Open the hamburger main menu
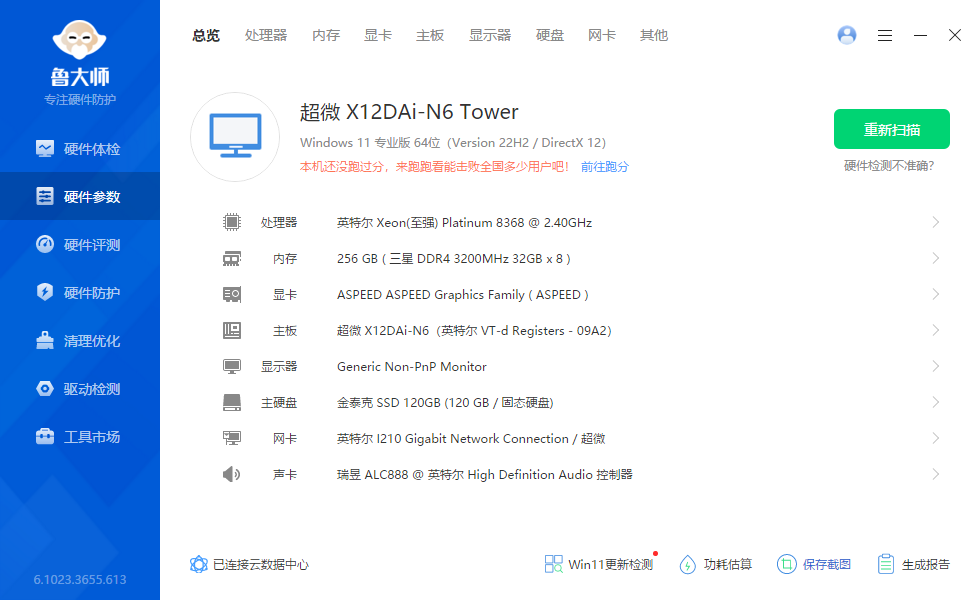Image resolution: width=980 pixels, height=600 pixels. click(885, 36)
